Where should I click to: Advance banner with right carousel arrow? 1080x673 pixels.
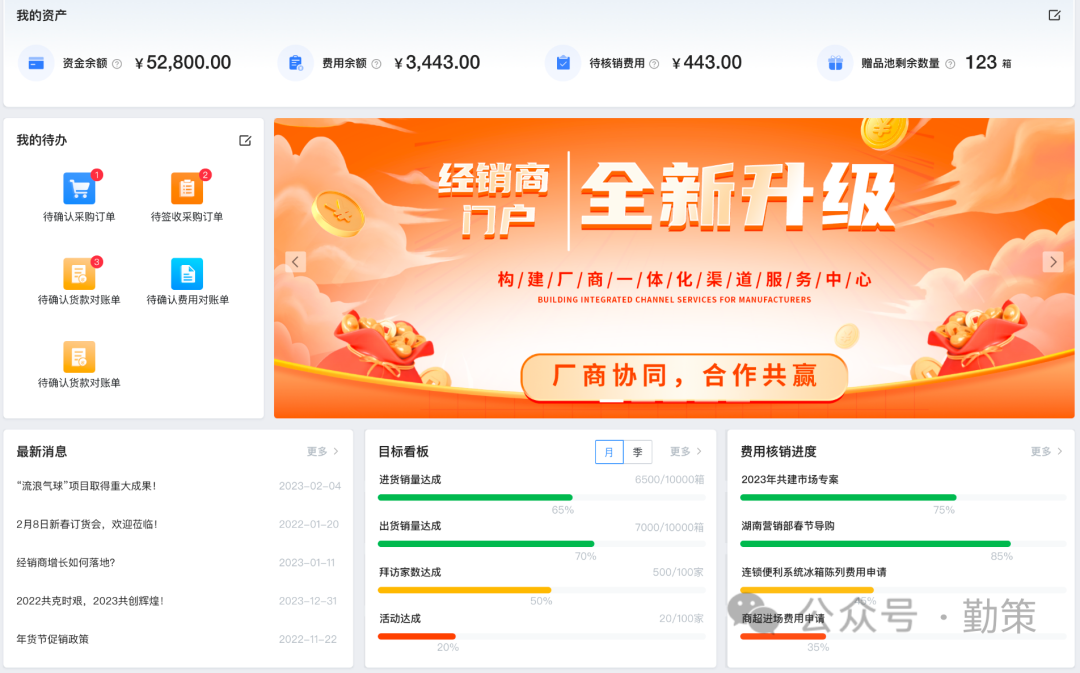pos(1052,262)
